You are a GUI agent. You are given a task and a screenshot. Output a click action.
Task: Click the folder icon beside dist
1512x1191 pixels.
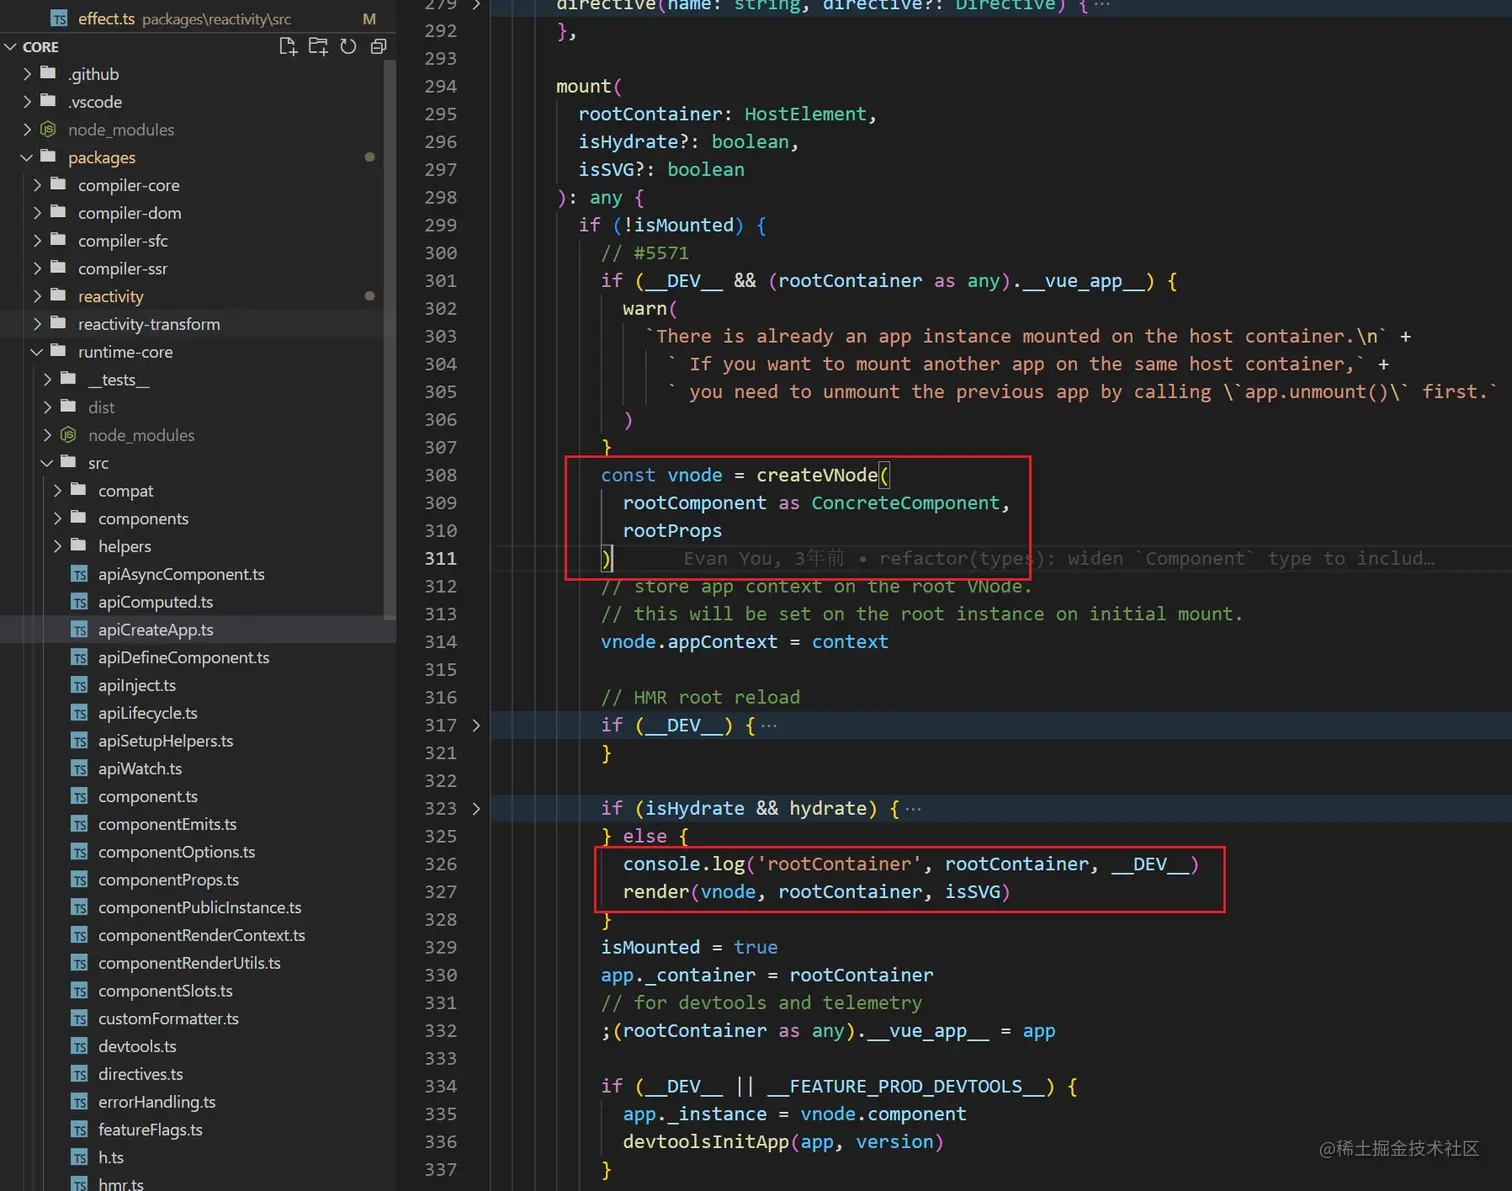pos(69,406)
